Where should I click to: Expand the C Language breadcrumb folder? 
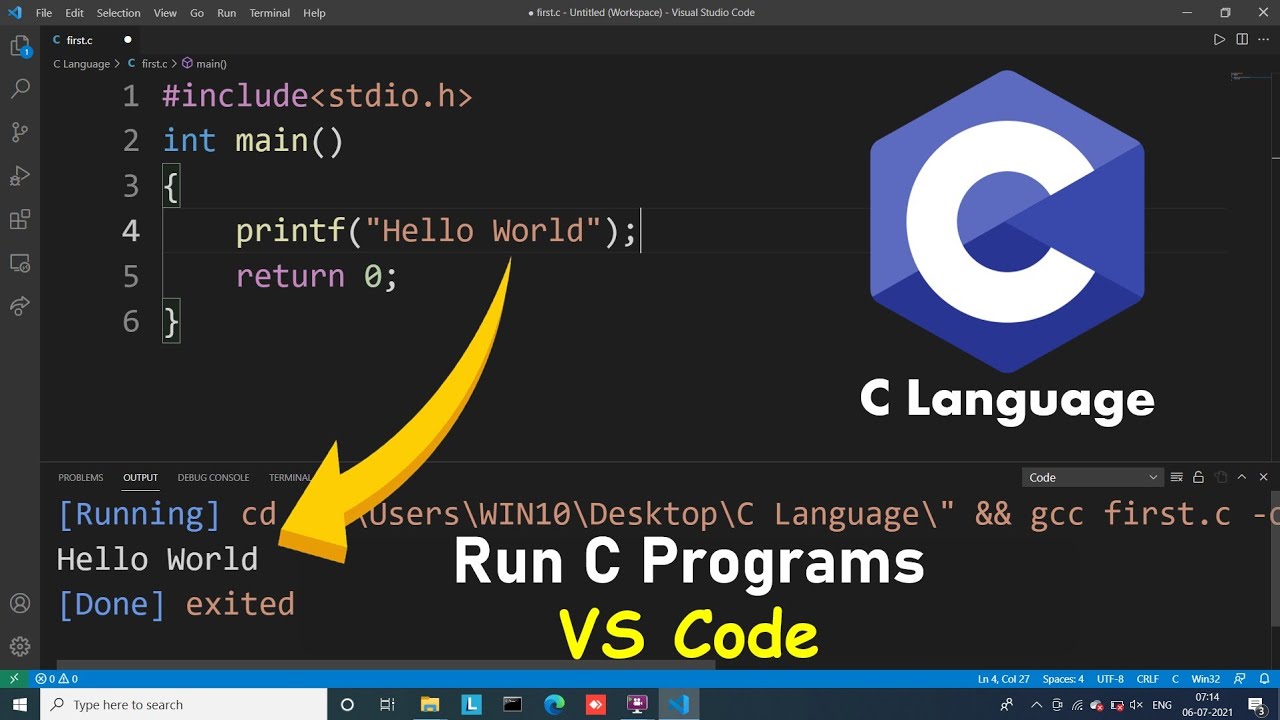[x=82, y=64]
